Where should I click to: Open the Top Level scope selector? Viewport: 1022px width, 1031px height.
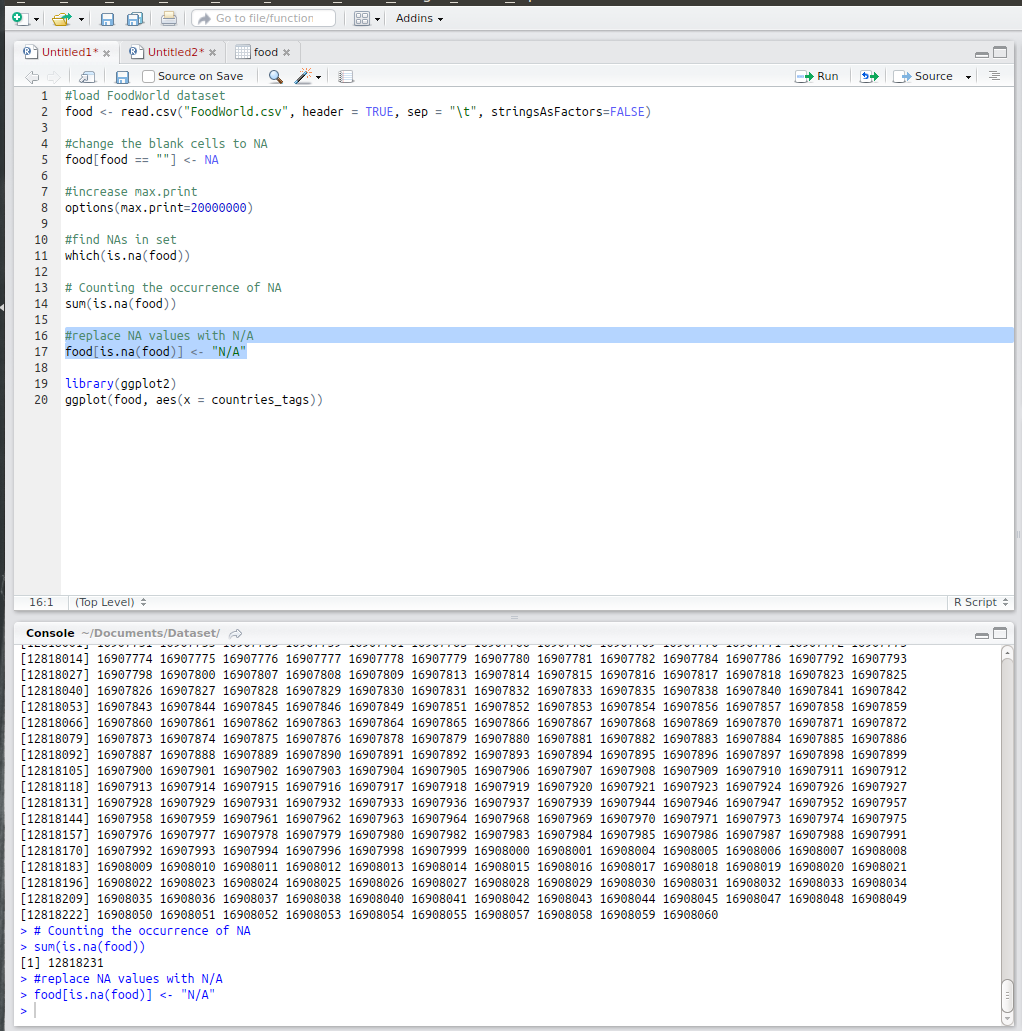[110, 602]
